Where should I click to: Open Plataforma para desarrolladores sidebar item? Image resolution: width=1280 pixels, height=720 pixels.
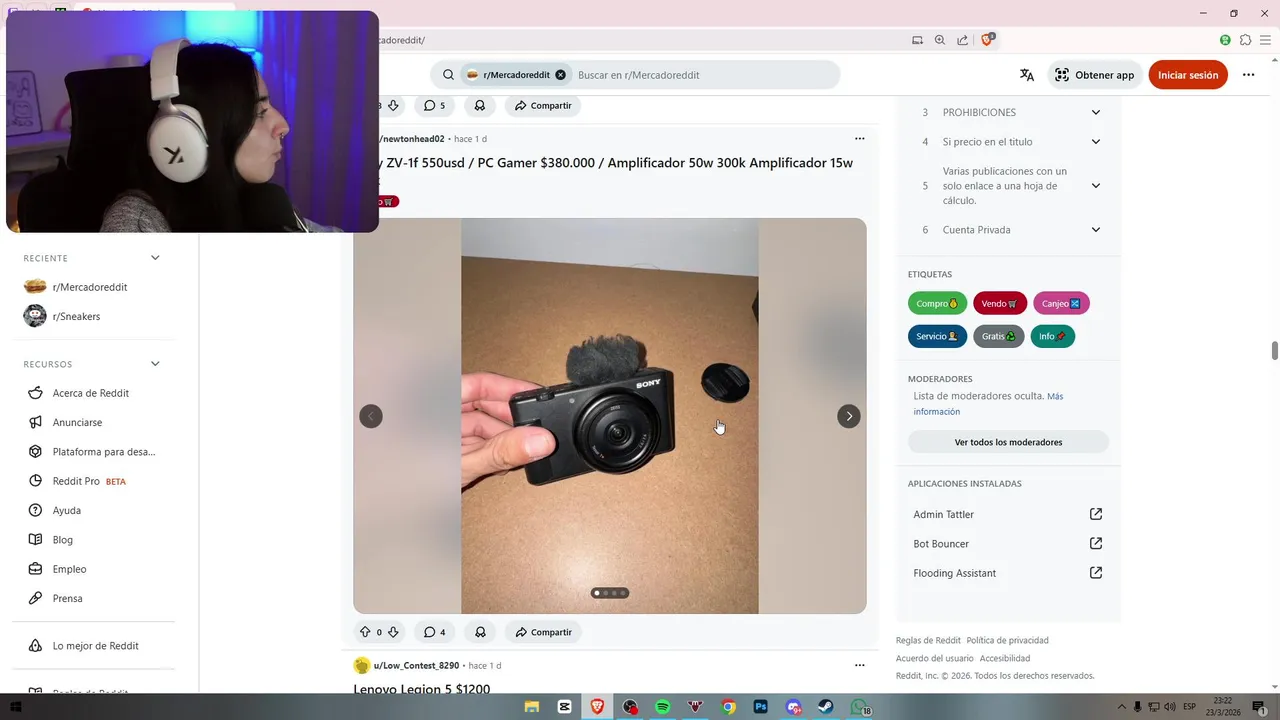click(x=94, y=451)
